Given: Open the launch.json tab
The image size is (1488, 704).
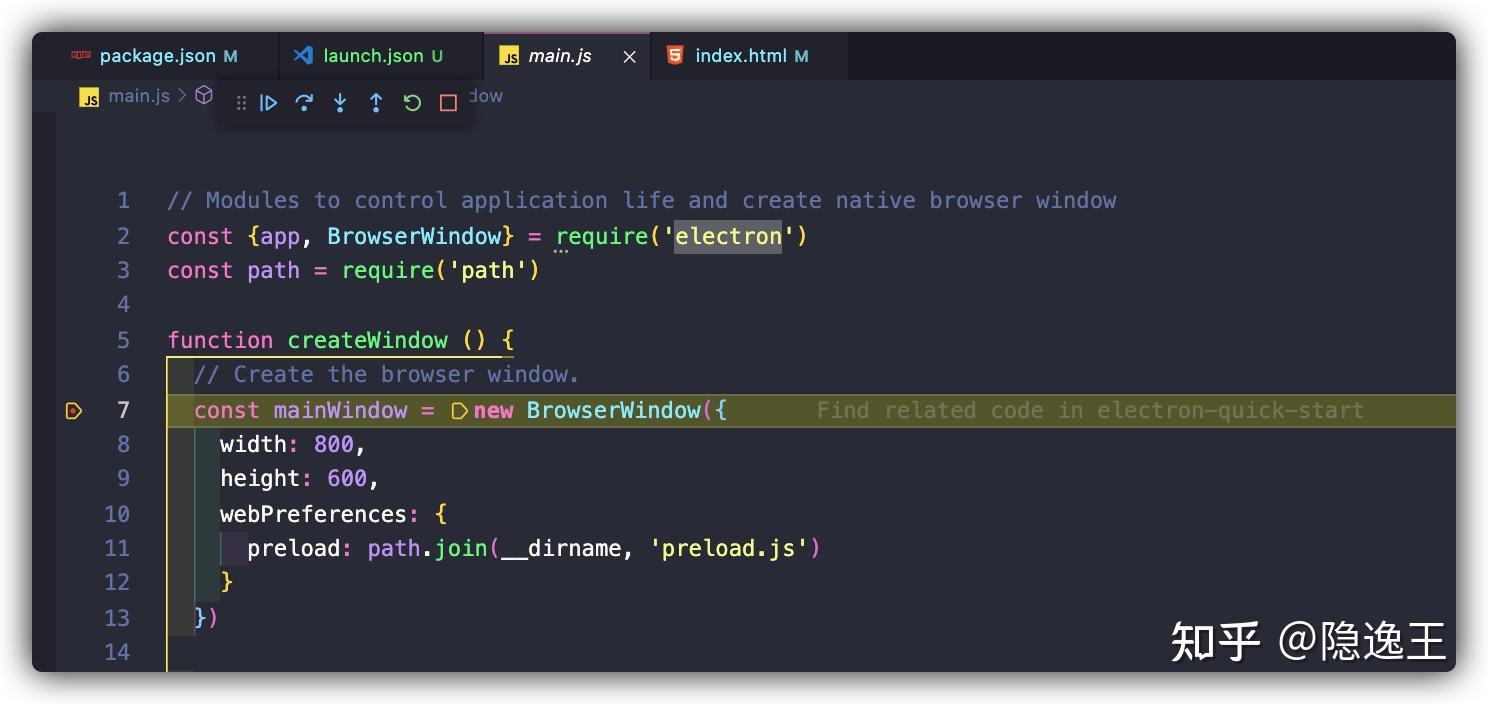Looking at the screenshot, I should point(382,56).
